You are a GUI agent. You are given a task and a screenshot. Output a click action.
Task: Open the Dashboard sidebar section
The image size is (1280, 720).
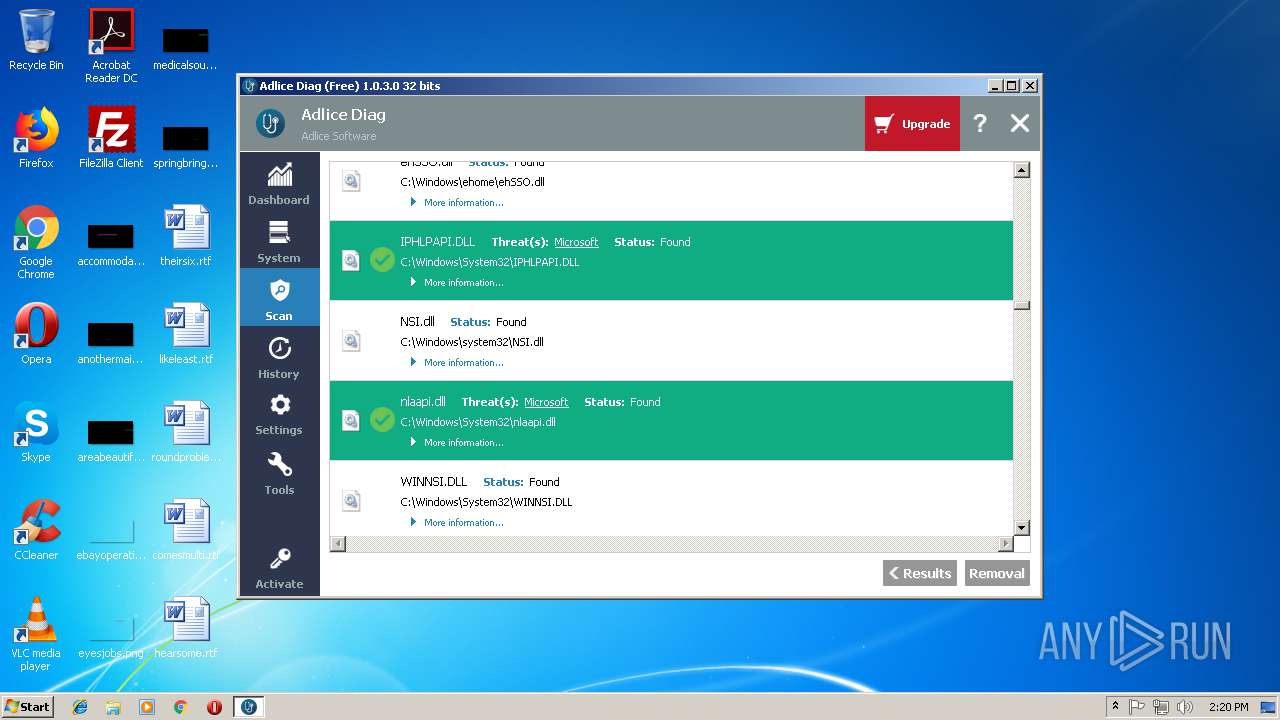pyautogui.click(x=279, y=184)
